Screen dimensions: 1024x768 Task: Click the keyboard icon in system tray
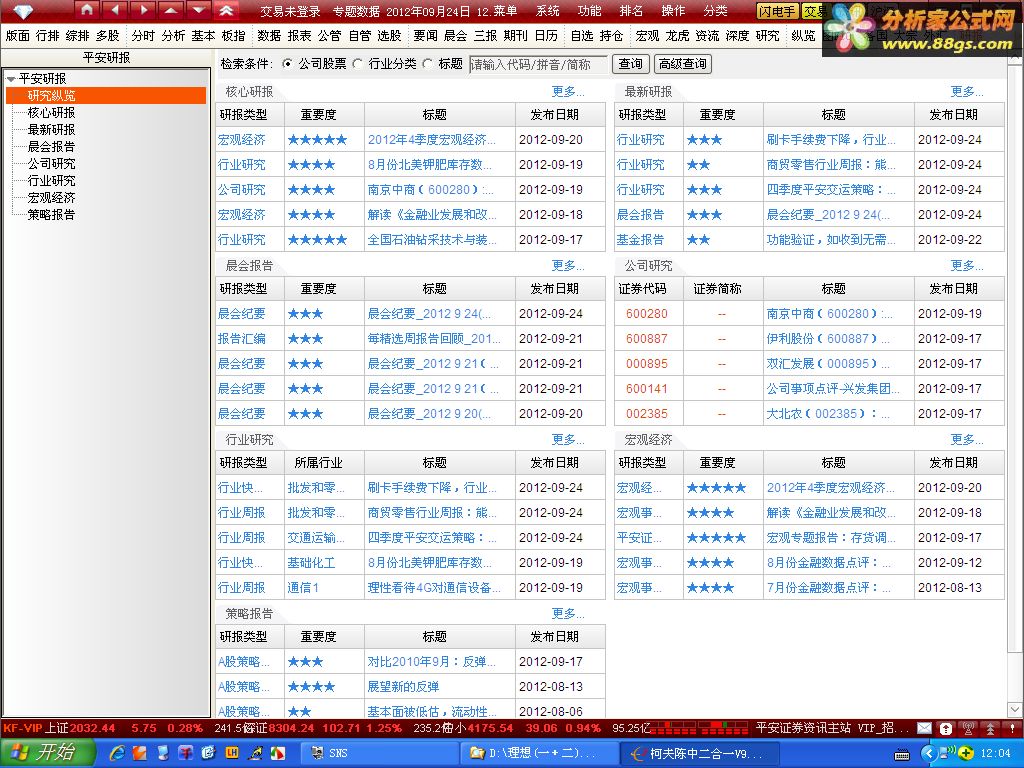[902, 754]
